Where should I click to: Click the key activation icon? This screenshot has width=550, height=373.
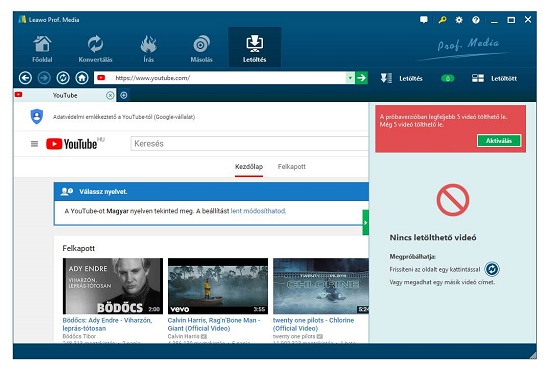(442, 20)
